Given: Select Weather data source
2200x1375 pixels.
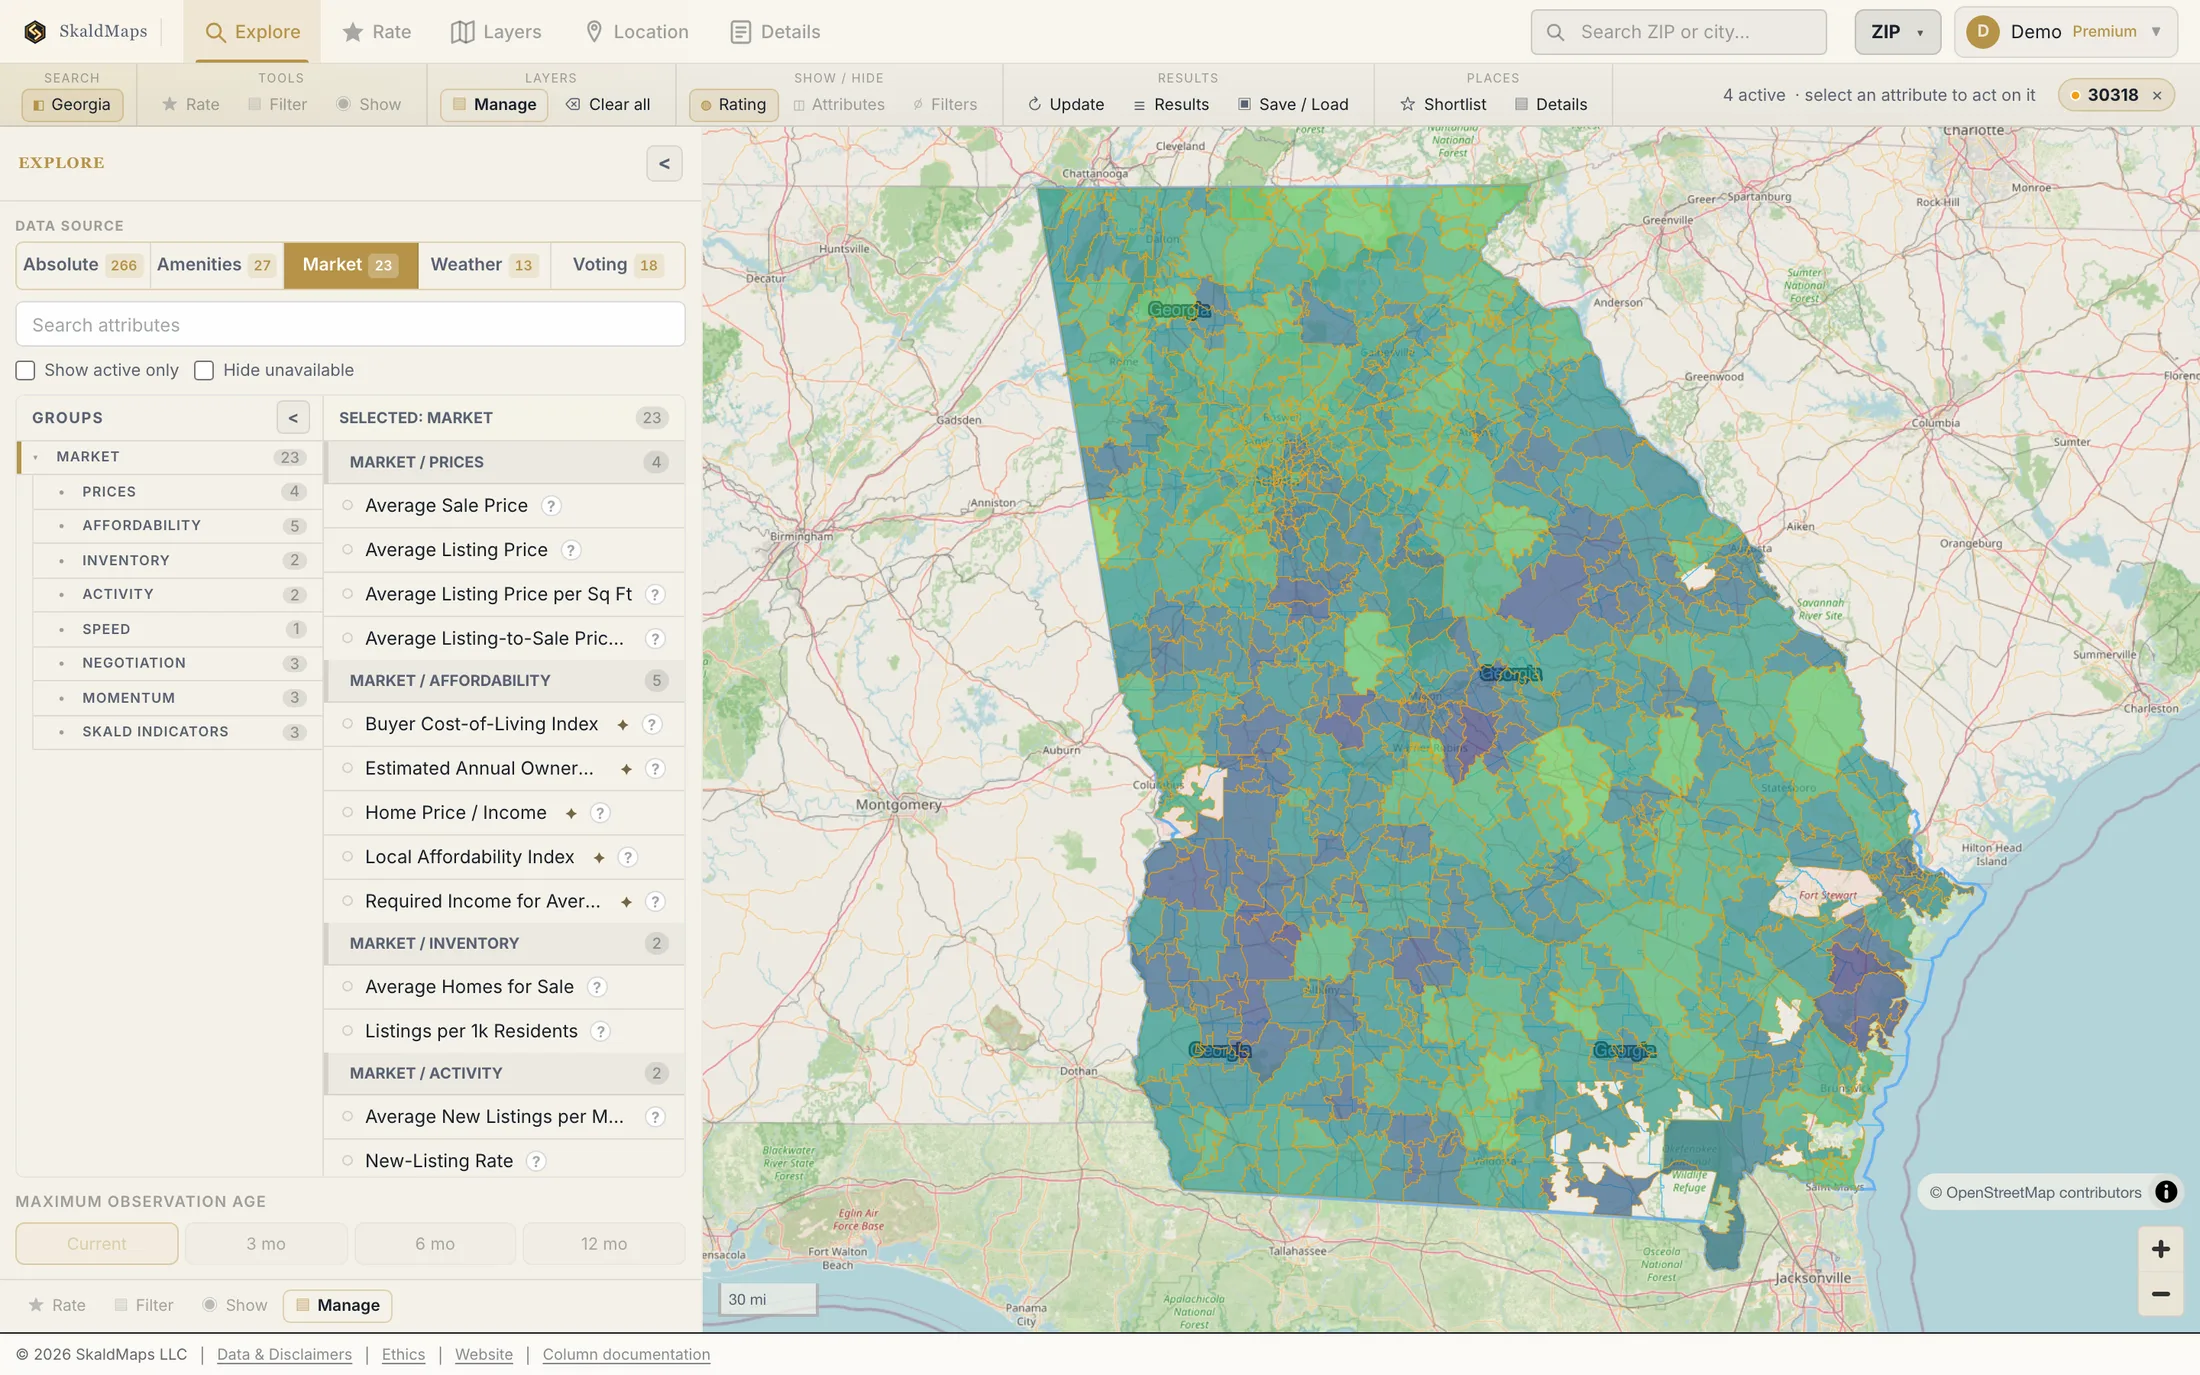Looking at the screenshot, I should tap(484, 265).
